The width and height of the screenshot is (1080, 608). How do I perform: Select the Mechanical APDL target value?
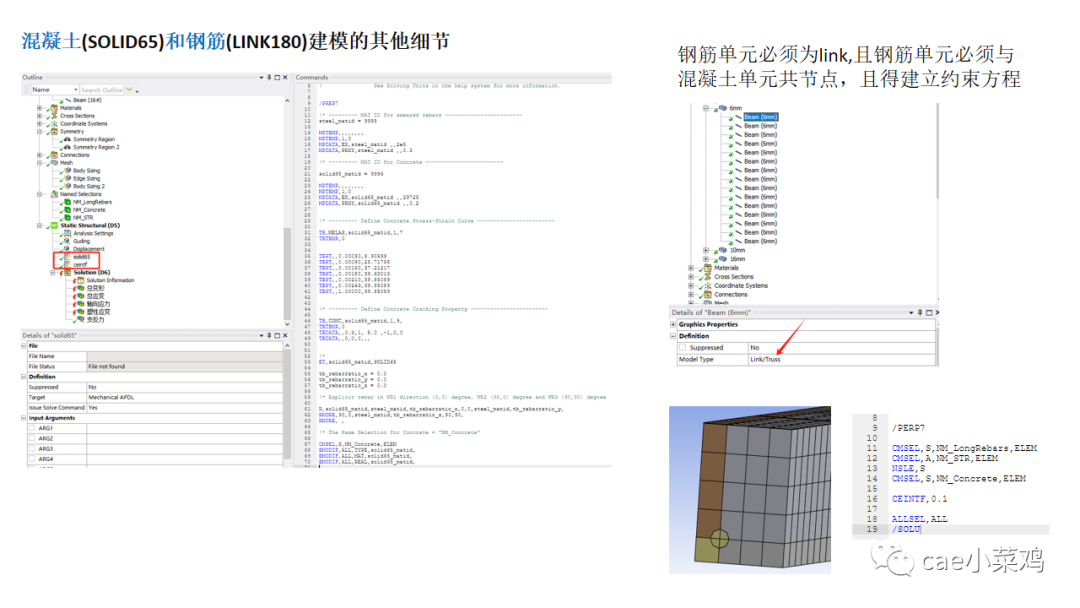[111, 396]
